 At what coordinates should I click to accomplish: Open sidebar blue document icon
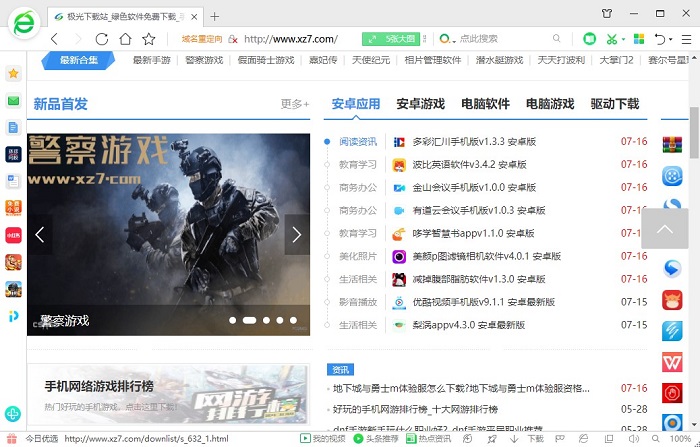[13, 128]
